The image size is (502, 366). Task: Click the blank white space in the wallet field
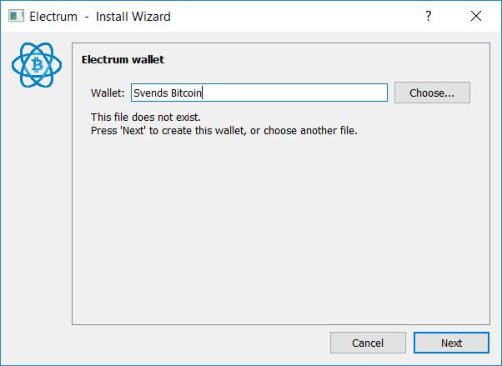click(x=295, y=93)
